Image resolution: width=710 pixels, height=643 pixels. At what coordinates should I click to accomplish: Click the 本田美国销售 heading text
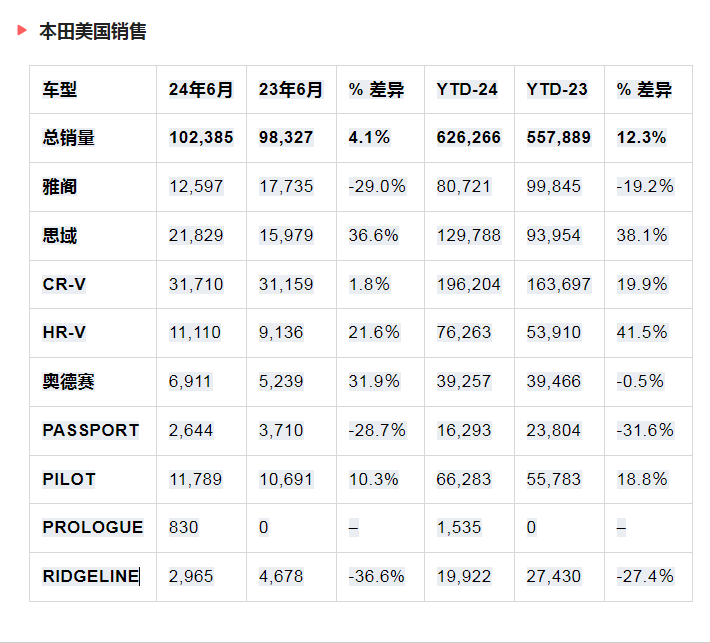pyautogui.click(x=92, y=32)
